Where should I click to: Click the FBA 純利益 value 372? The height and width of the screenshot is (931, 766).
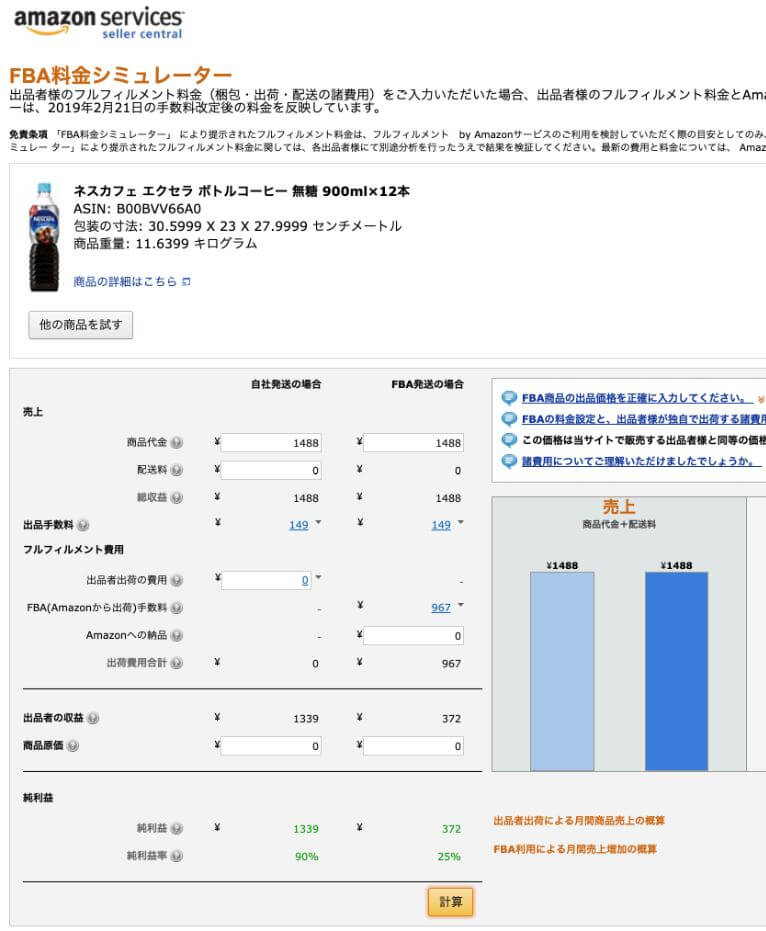[x=451, y=829]
